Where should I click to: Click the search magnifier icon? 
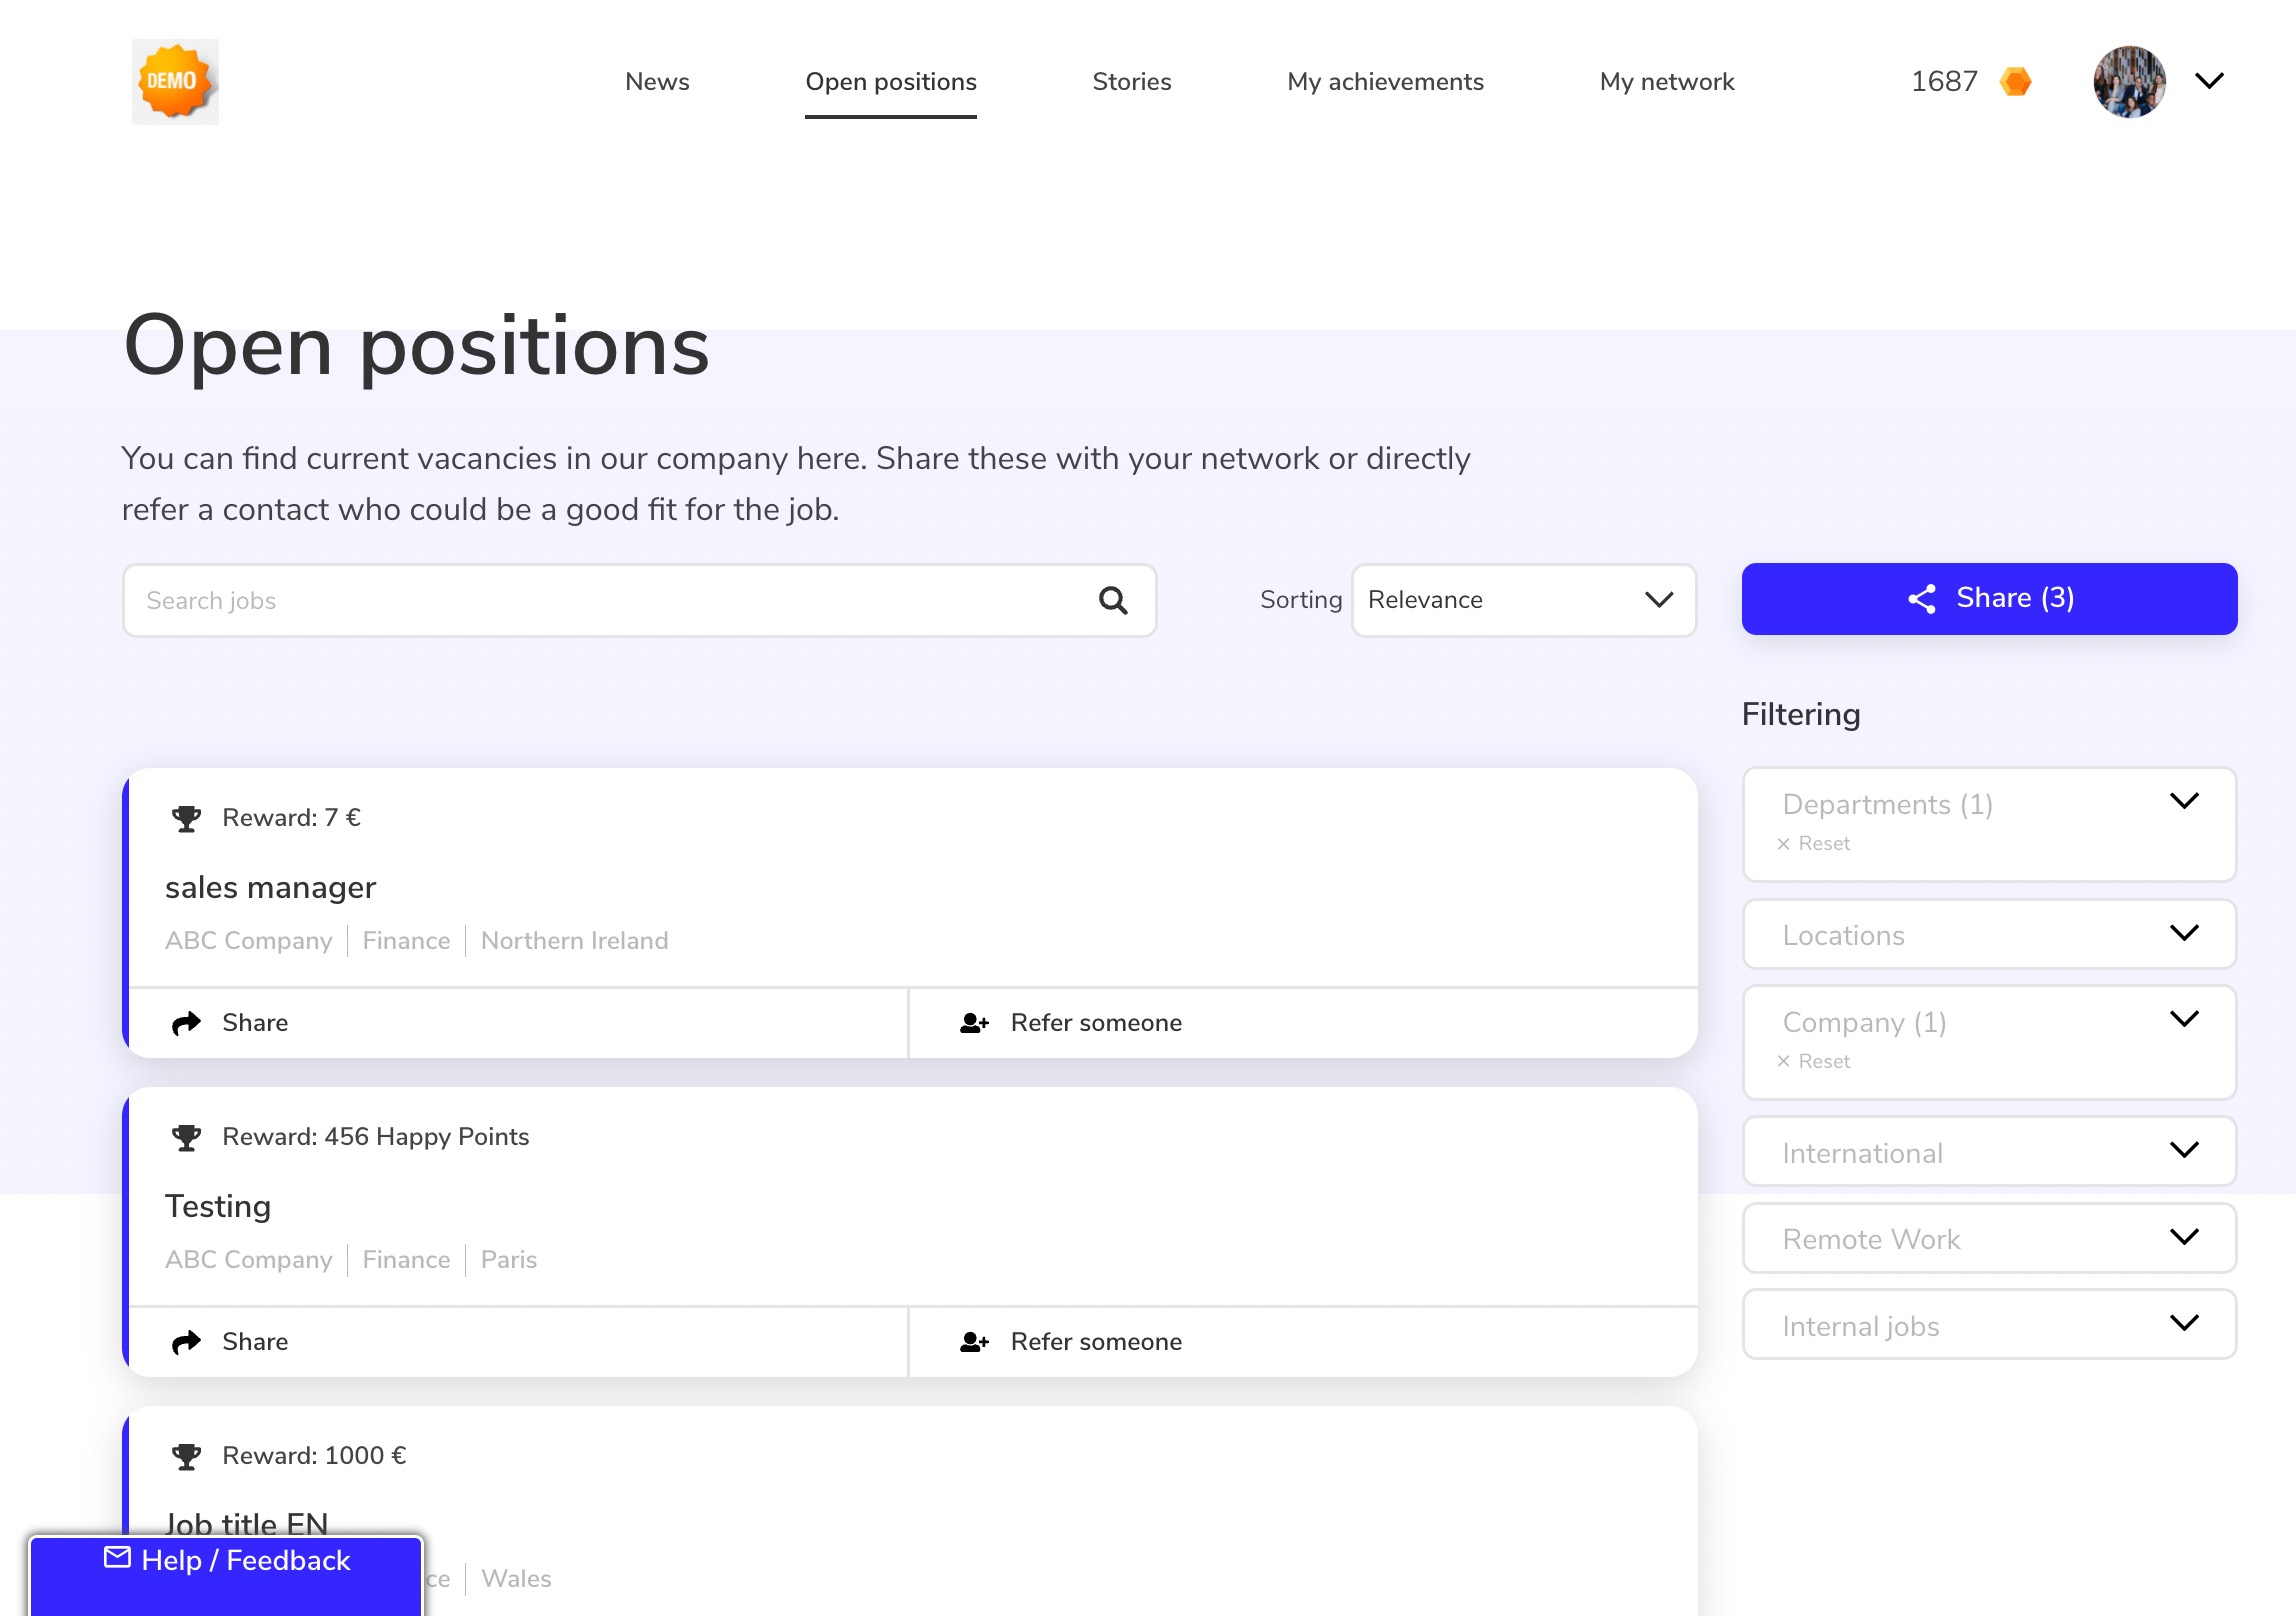tap(1113, 600)
